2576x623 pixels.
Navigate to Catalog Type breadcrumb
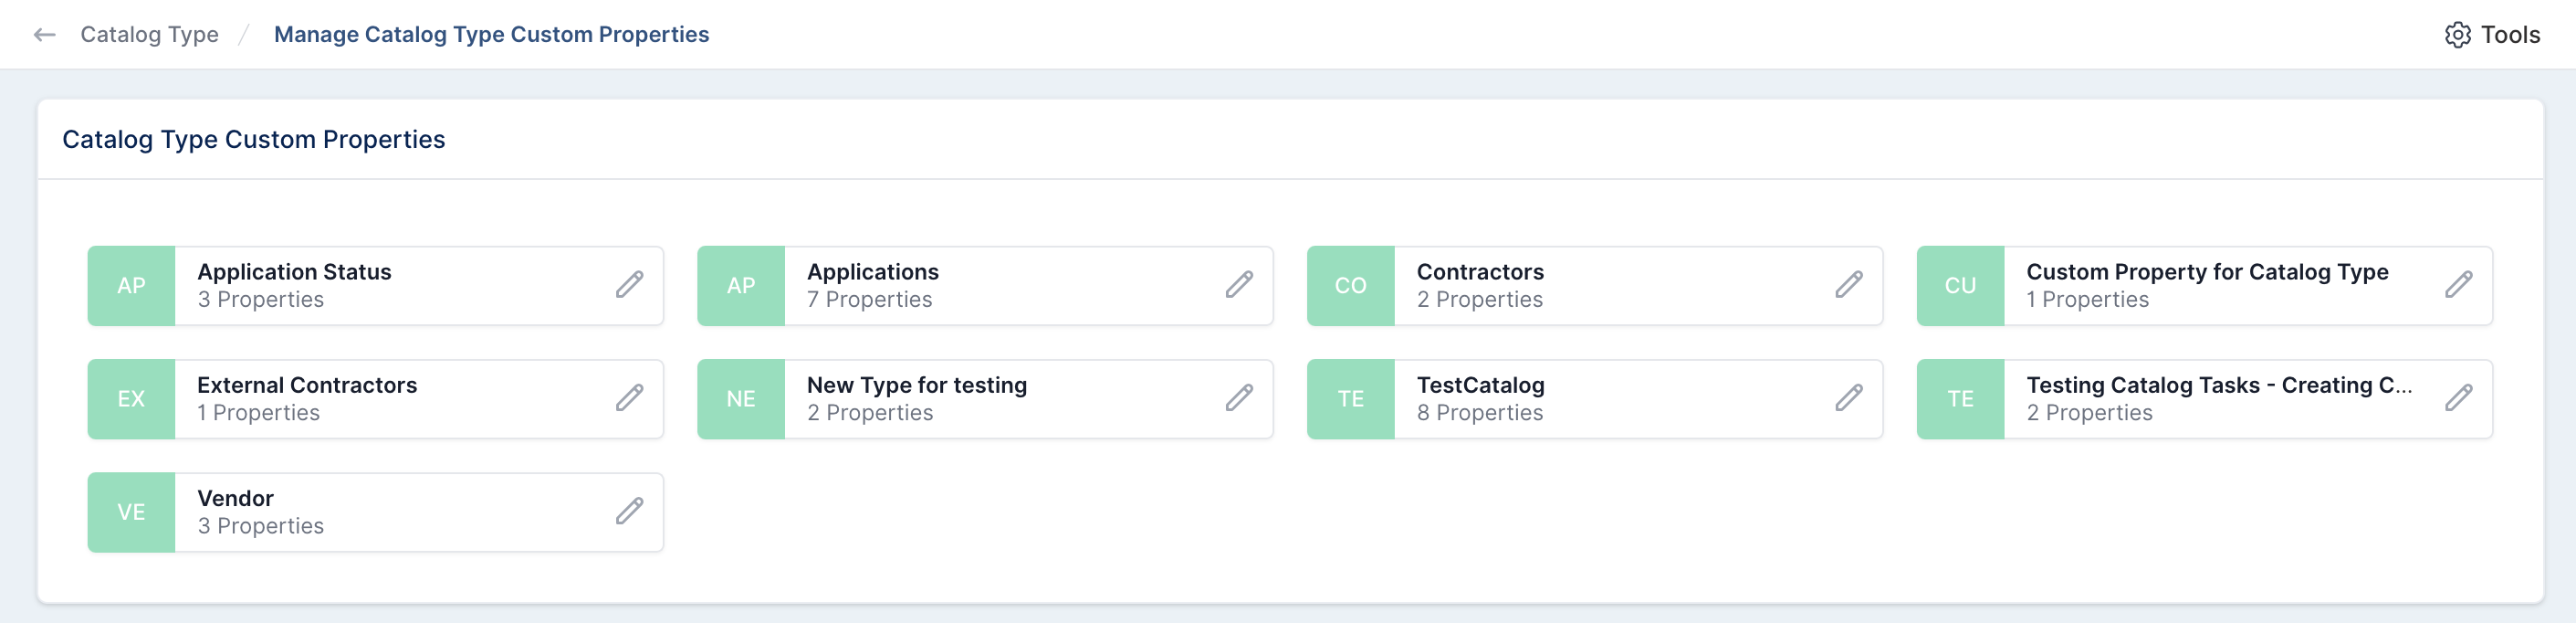pyautogui.click(x=149, y=35)
